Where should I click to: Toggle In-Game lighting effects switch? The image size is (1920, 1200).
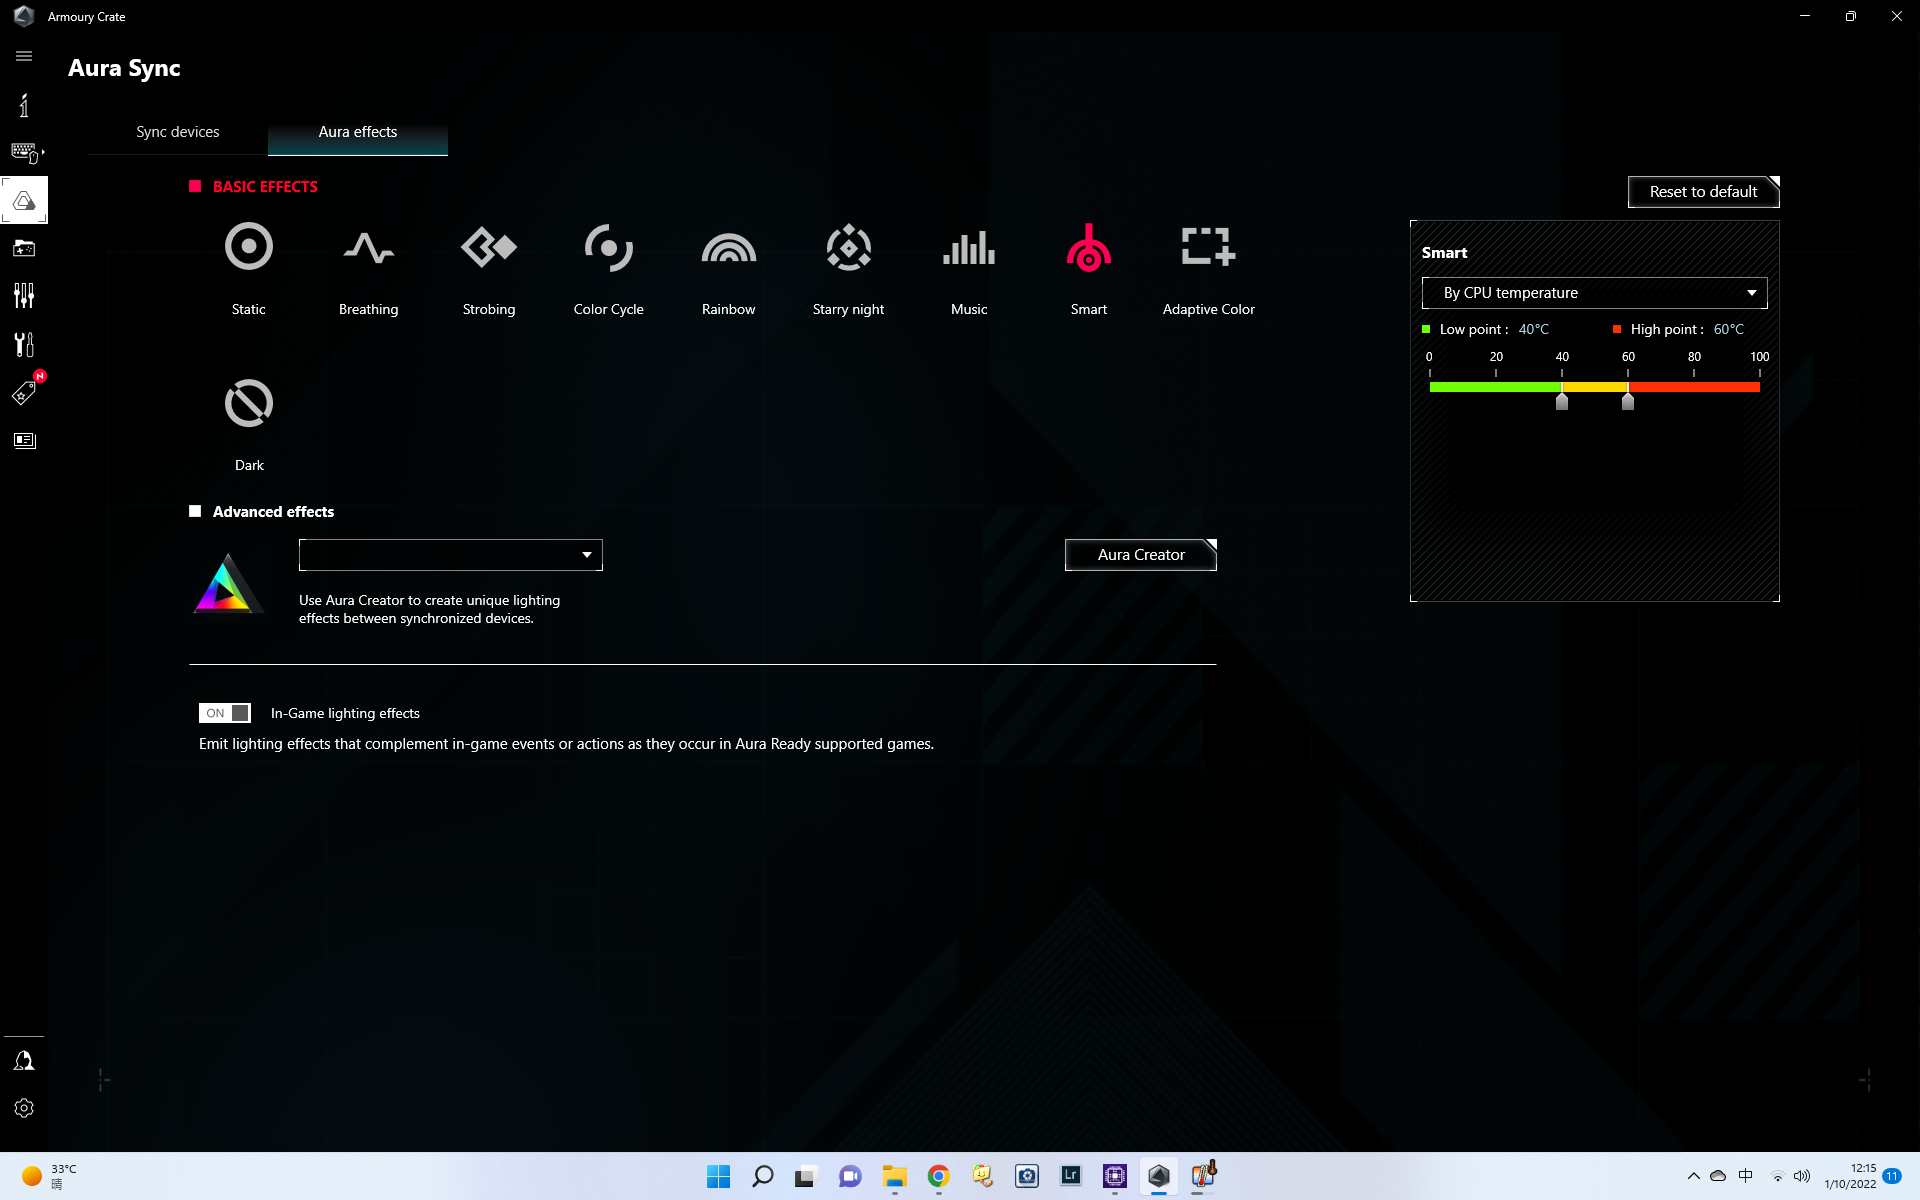pos(224,713)
